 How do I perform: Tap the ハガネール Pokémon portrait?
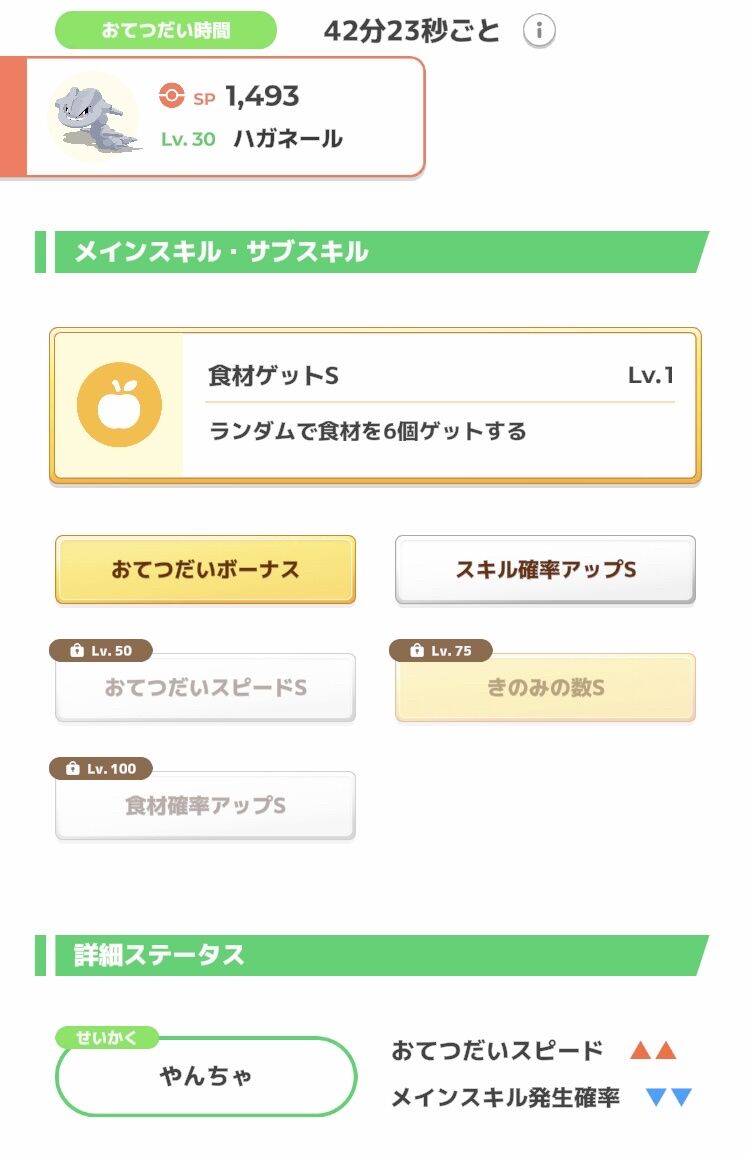pyautogui.click(x=94, y=118)
